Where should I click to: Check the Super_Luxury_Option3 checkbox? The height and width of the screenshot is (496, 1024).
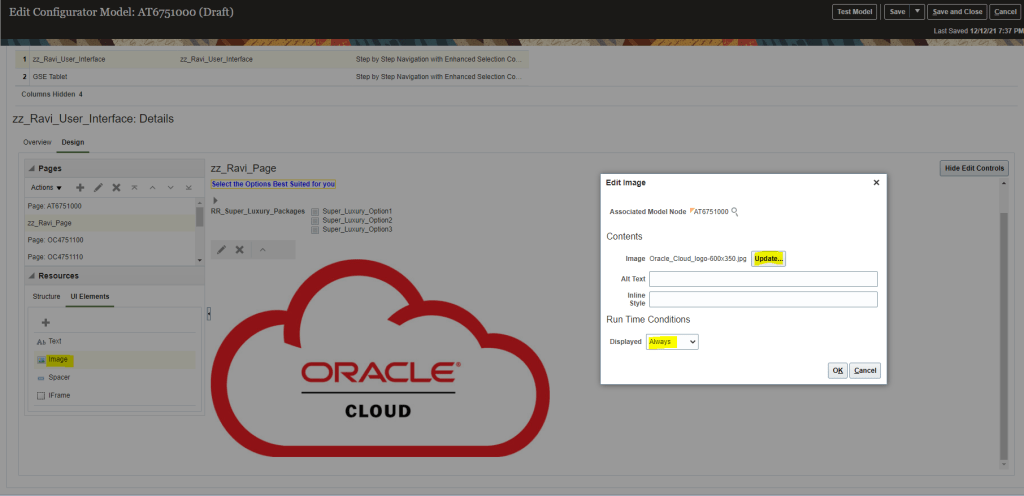pyautogui.click(x=315, y=230)
